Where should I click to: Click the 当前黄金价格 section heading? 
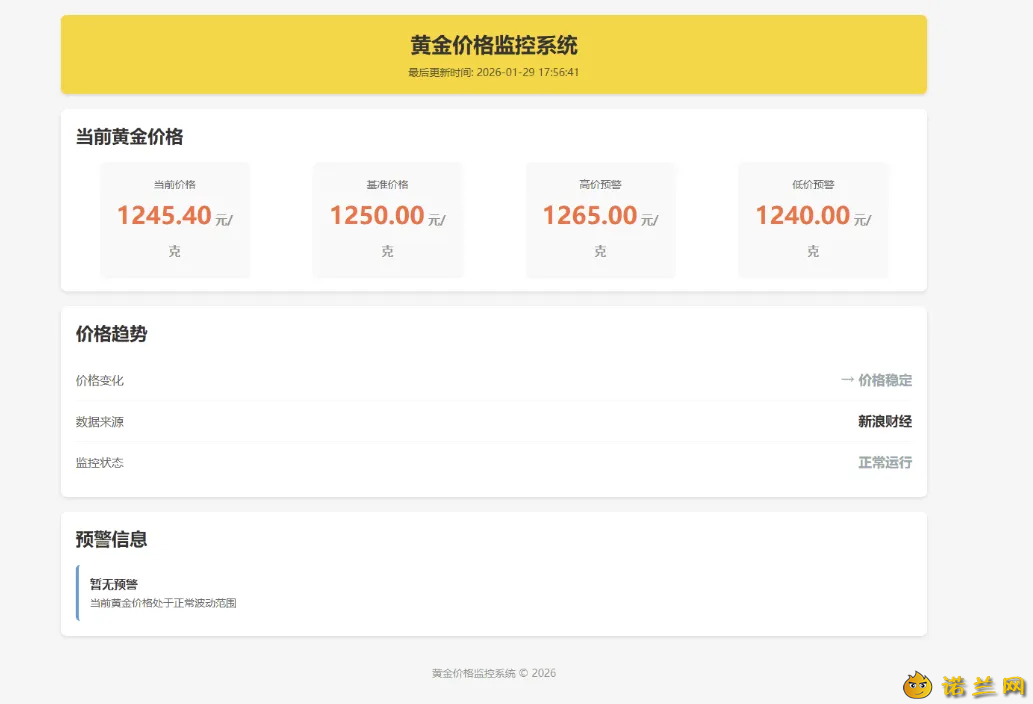point(129,137)
